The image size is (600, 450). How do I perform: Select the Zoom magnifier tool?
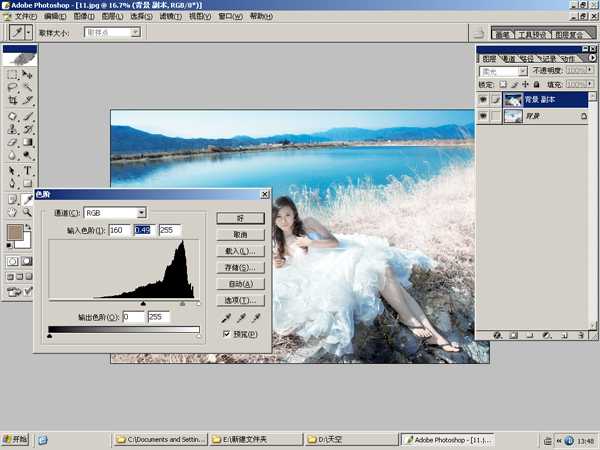[28, 211]
